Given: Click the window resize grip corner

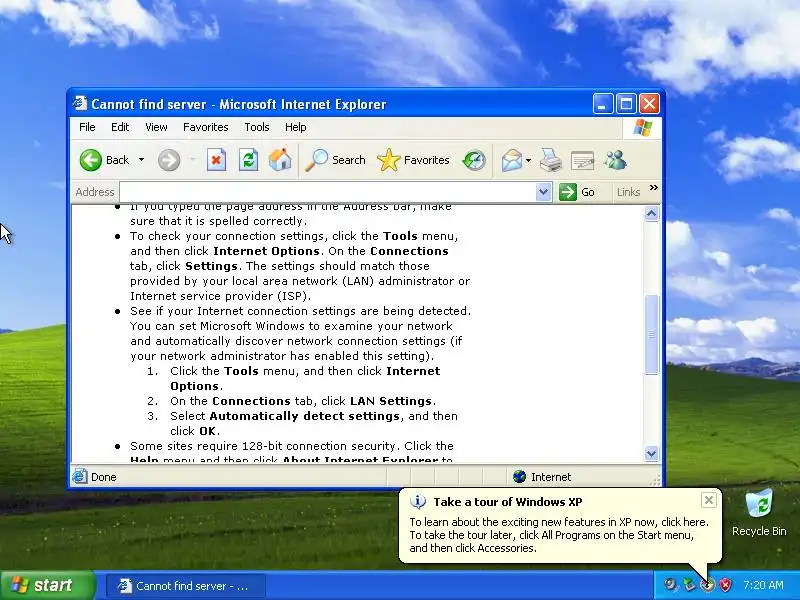Looking at the screenshot, I should [656, 480].
